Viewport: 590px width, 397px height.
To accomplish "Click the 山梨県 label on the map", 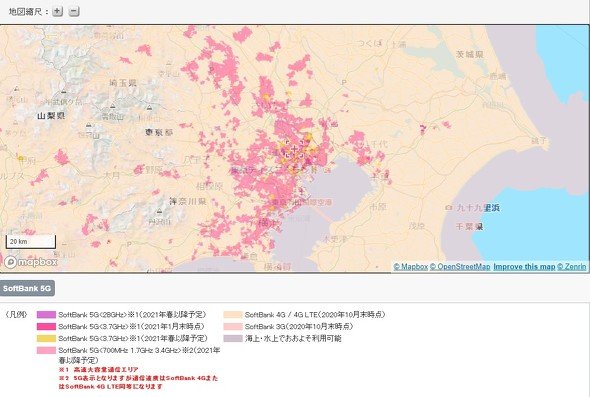I will [51, 116].
